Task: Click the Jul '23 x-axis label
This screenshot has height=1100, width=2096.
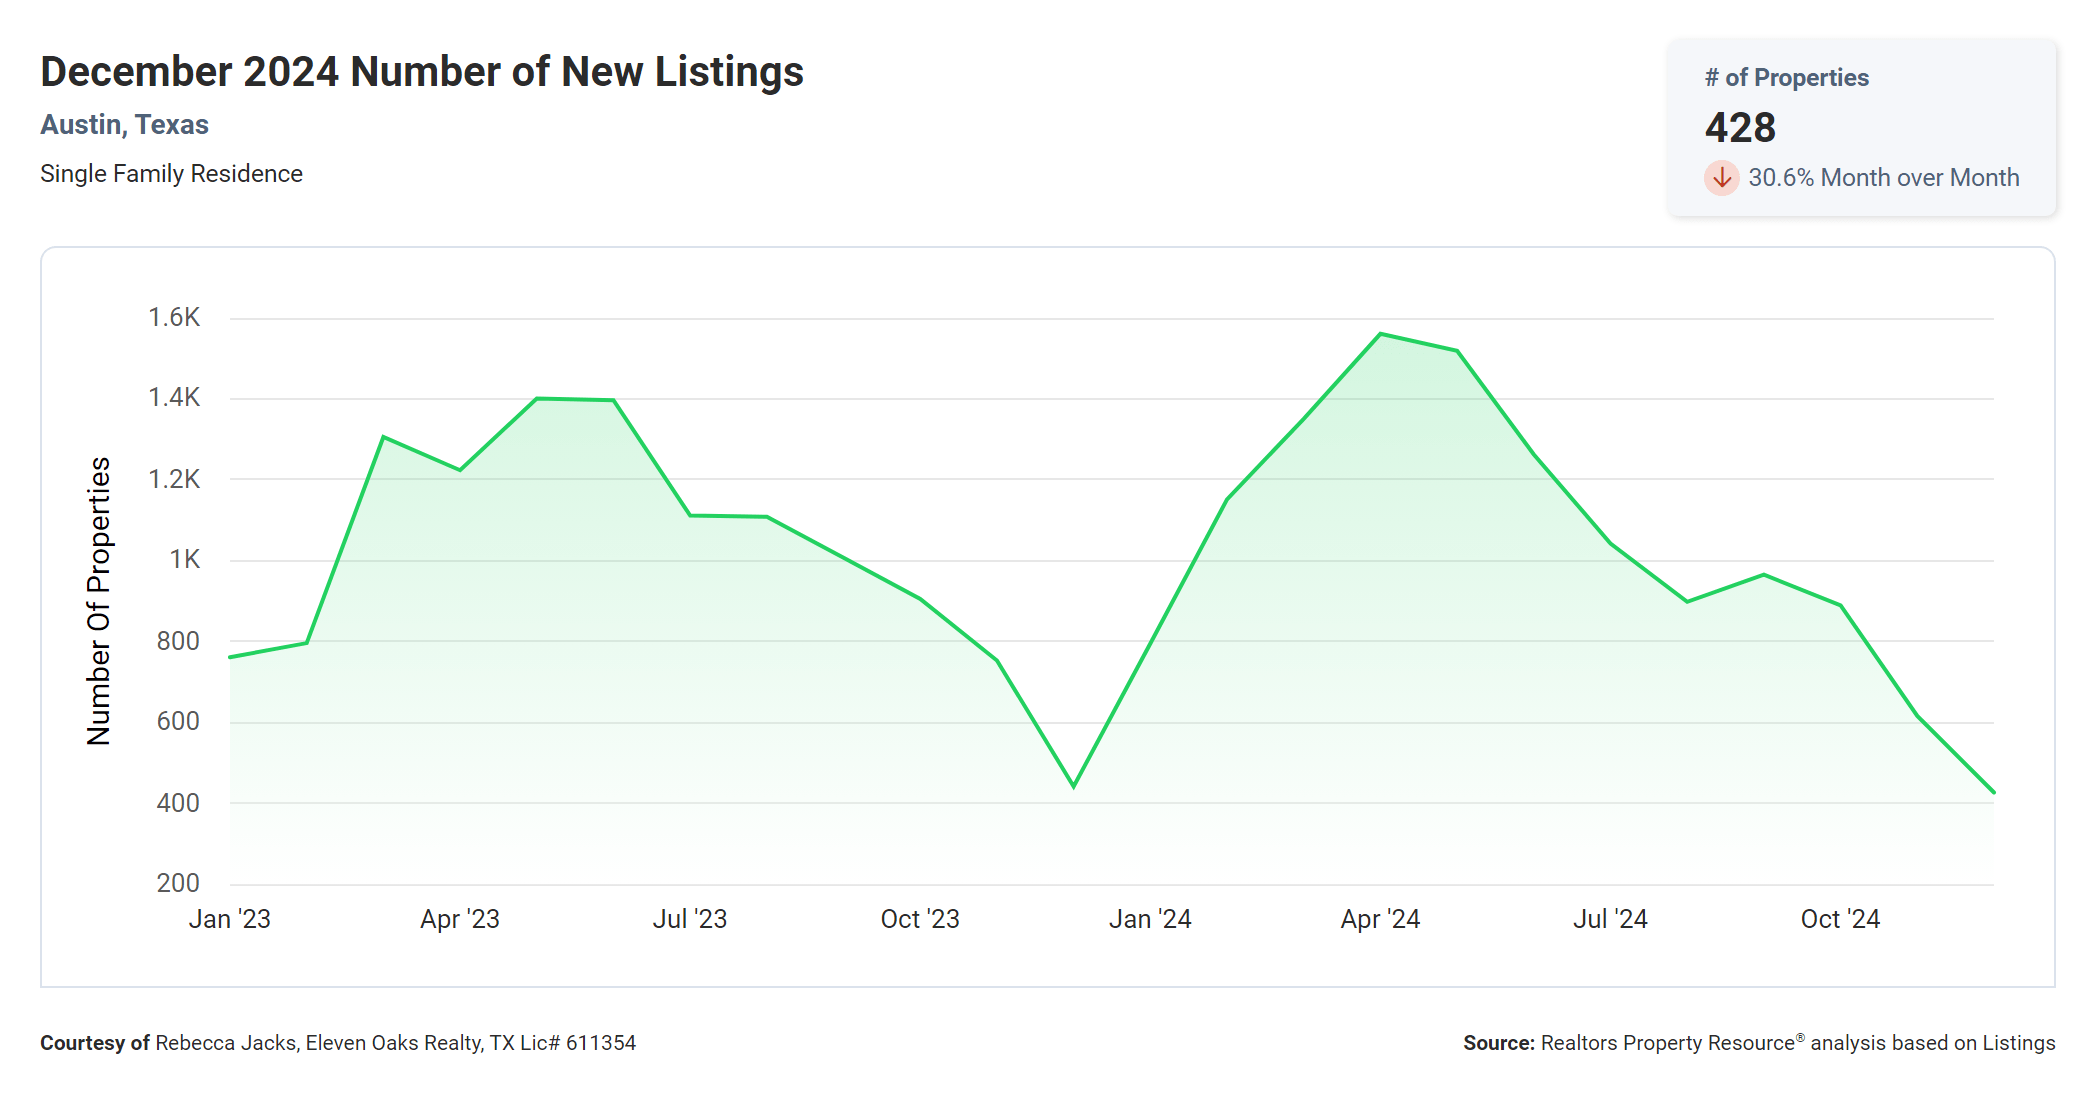Action: click(x=689, y=919)
